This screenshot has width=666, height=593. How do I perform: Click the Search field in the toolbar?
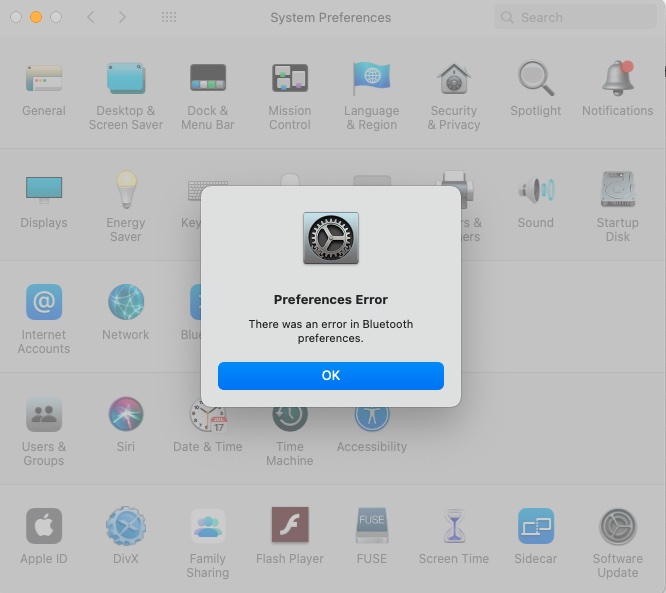pyautogui.click(x=575, y=17)
